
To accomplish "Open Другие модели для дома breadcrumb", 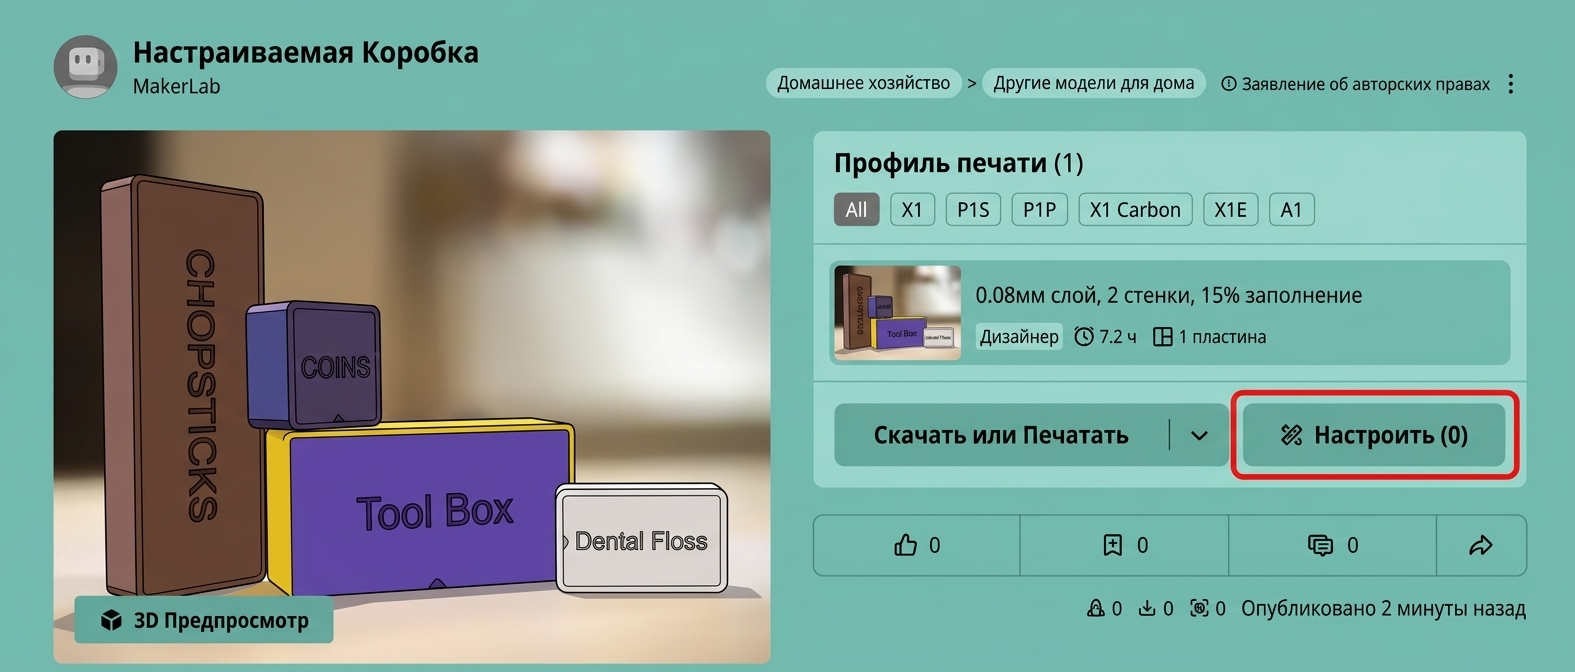I will pyautogui.click(x=1094, y=83).
